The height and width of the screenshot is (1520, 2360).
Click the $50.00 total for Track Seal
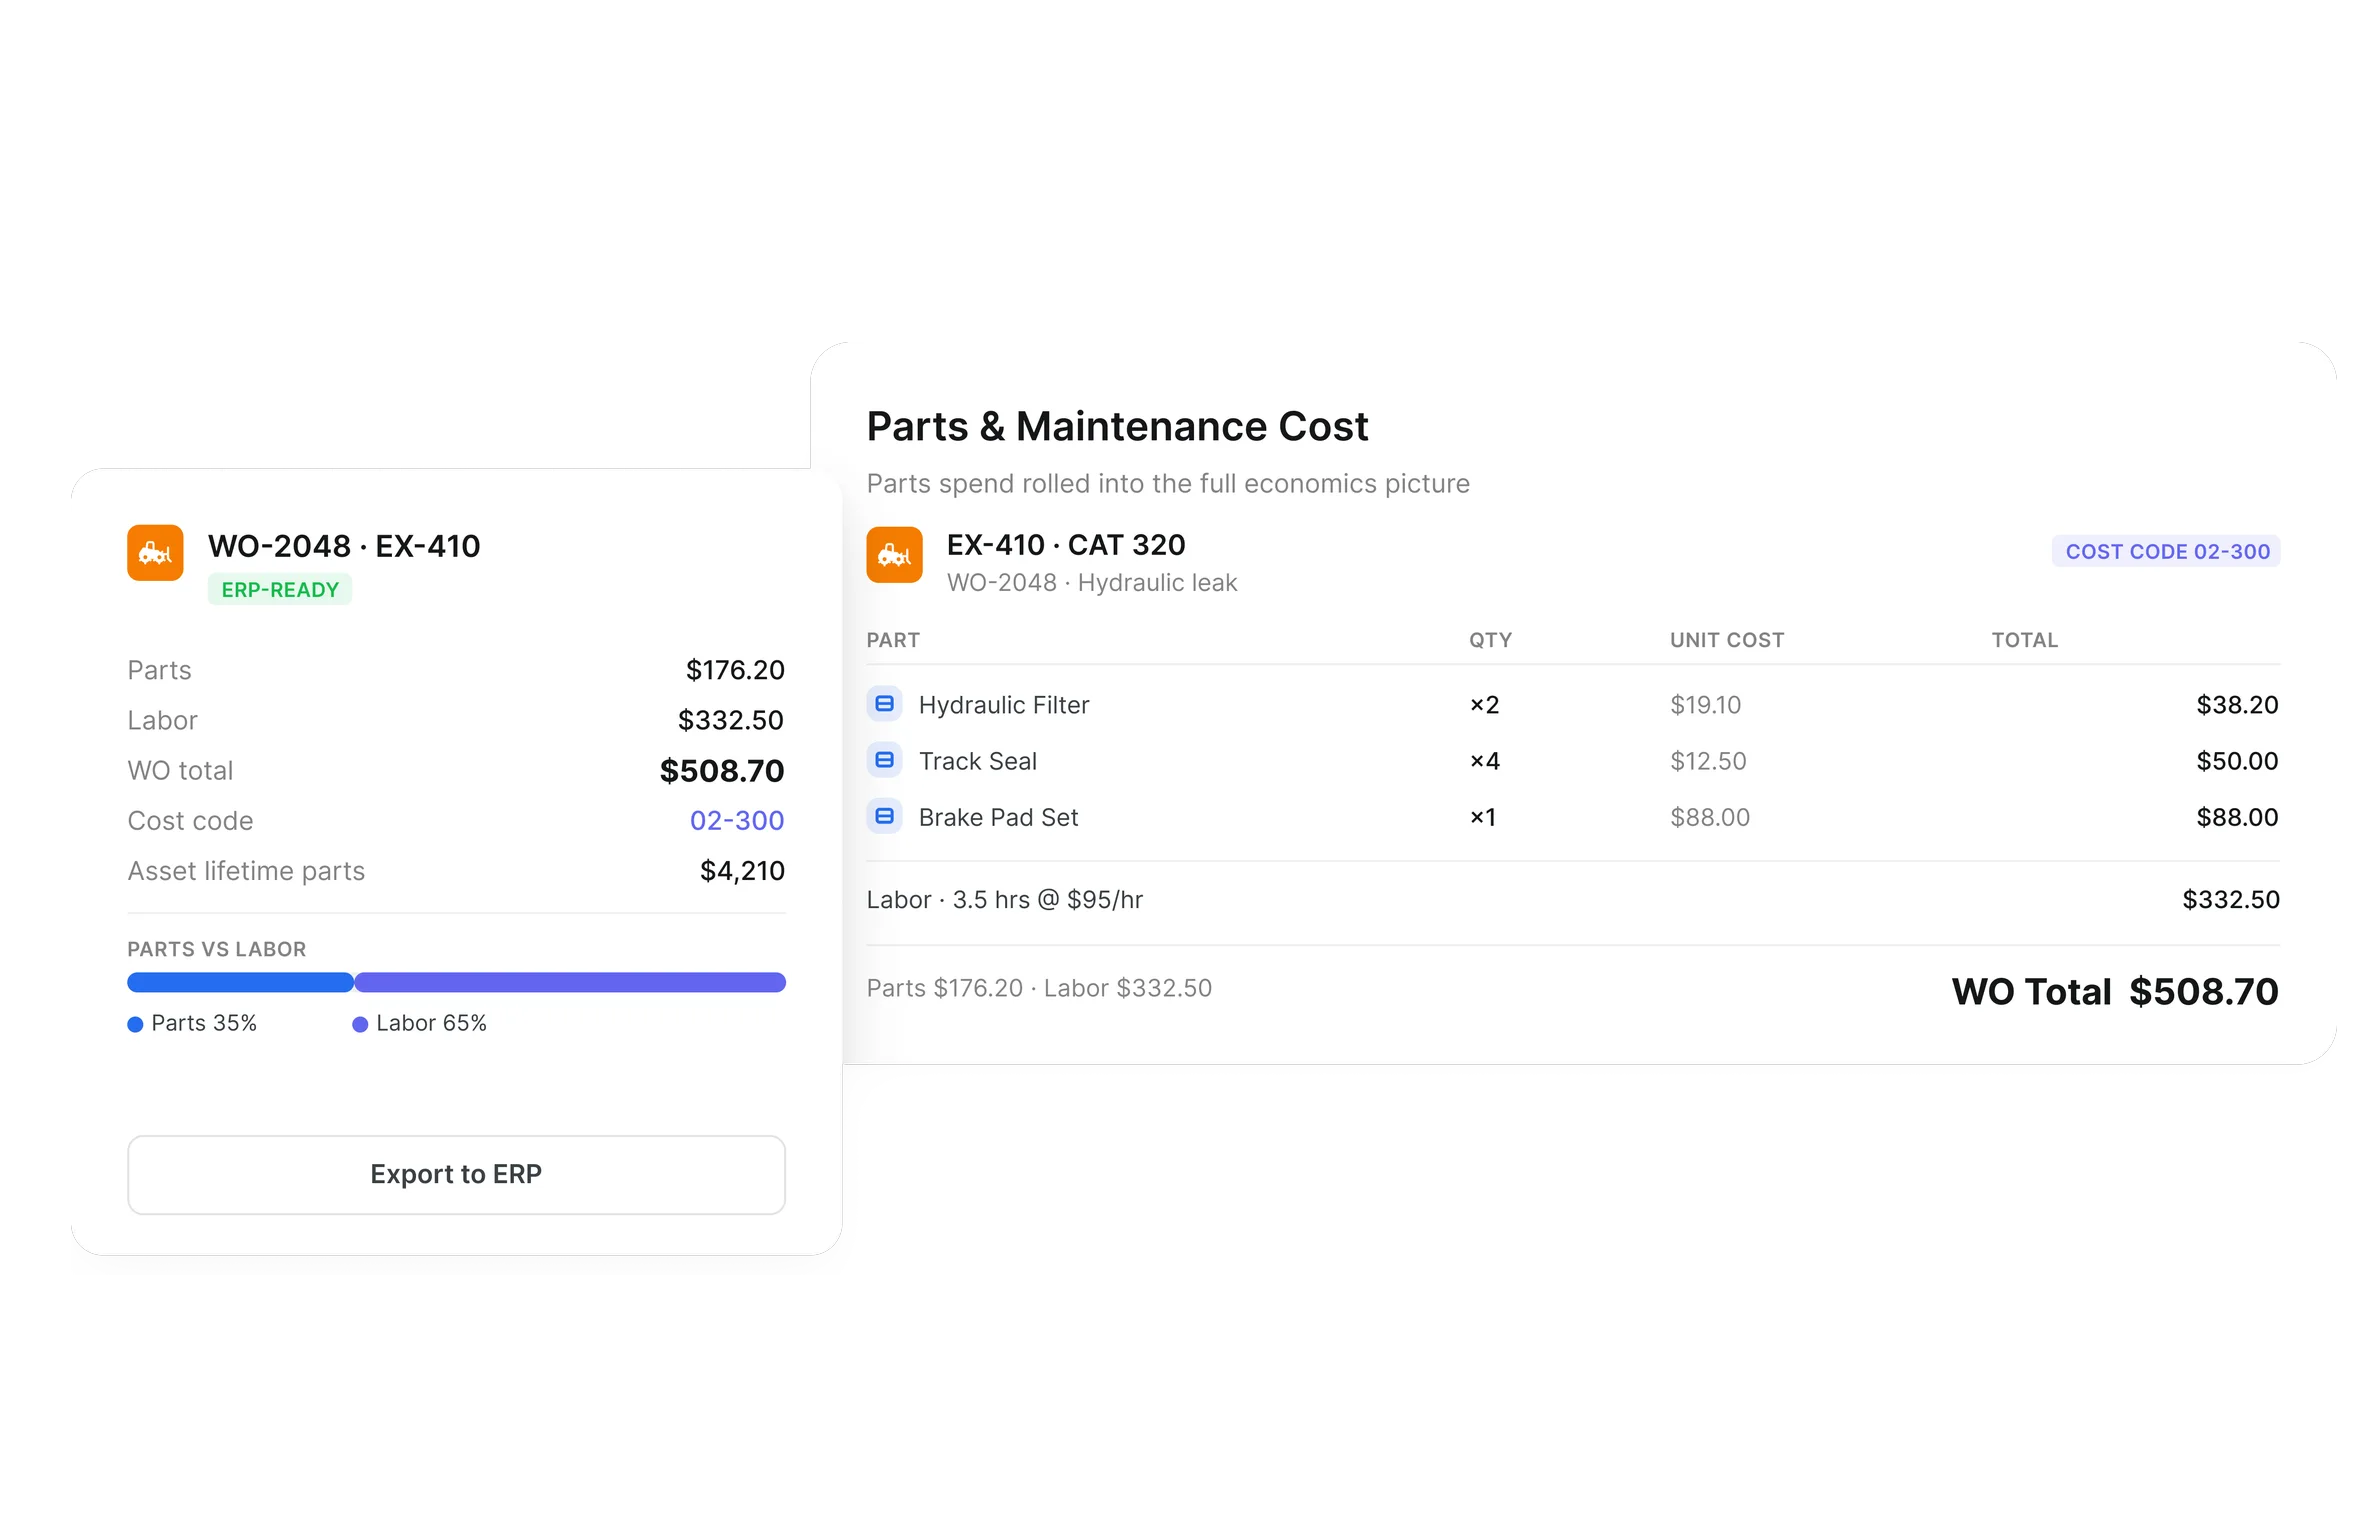point(2237,761)
